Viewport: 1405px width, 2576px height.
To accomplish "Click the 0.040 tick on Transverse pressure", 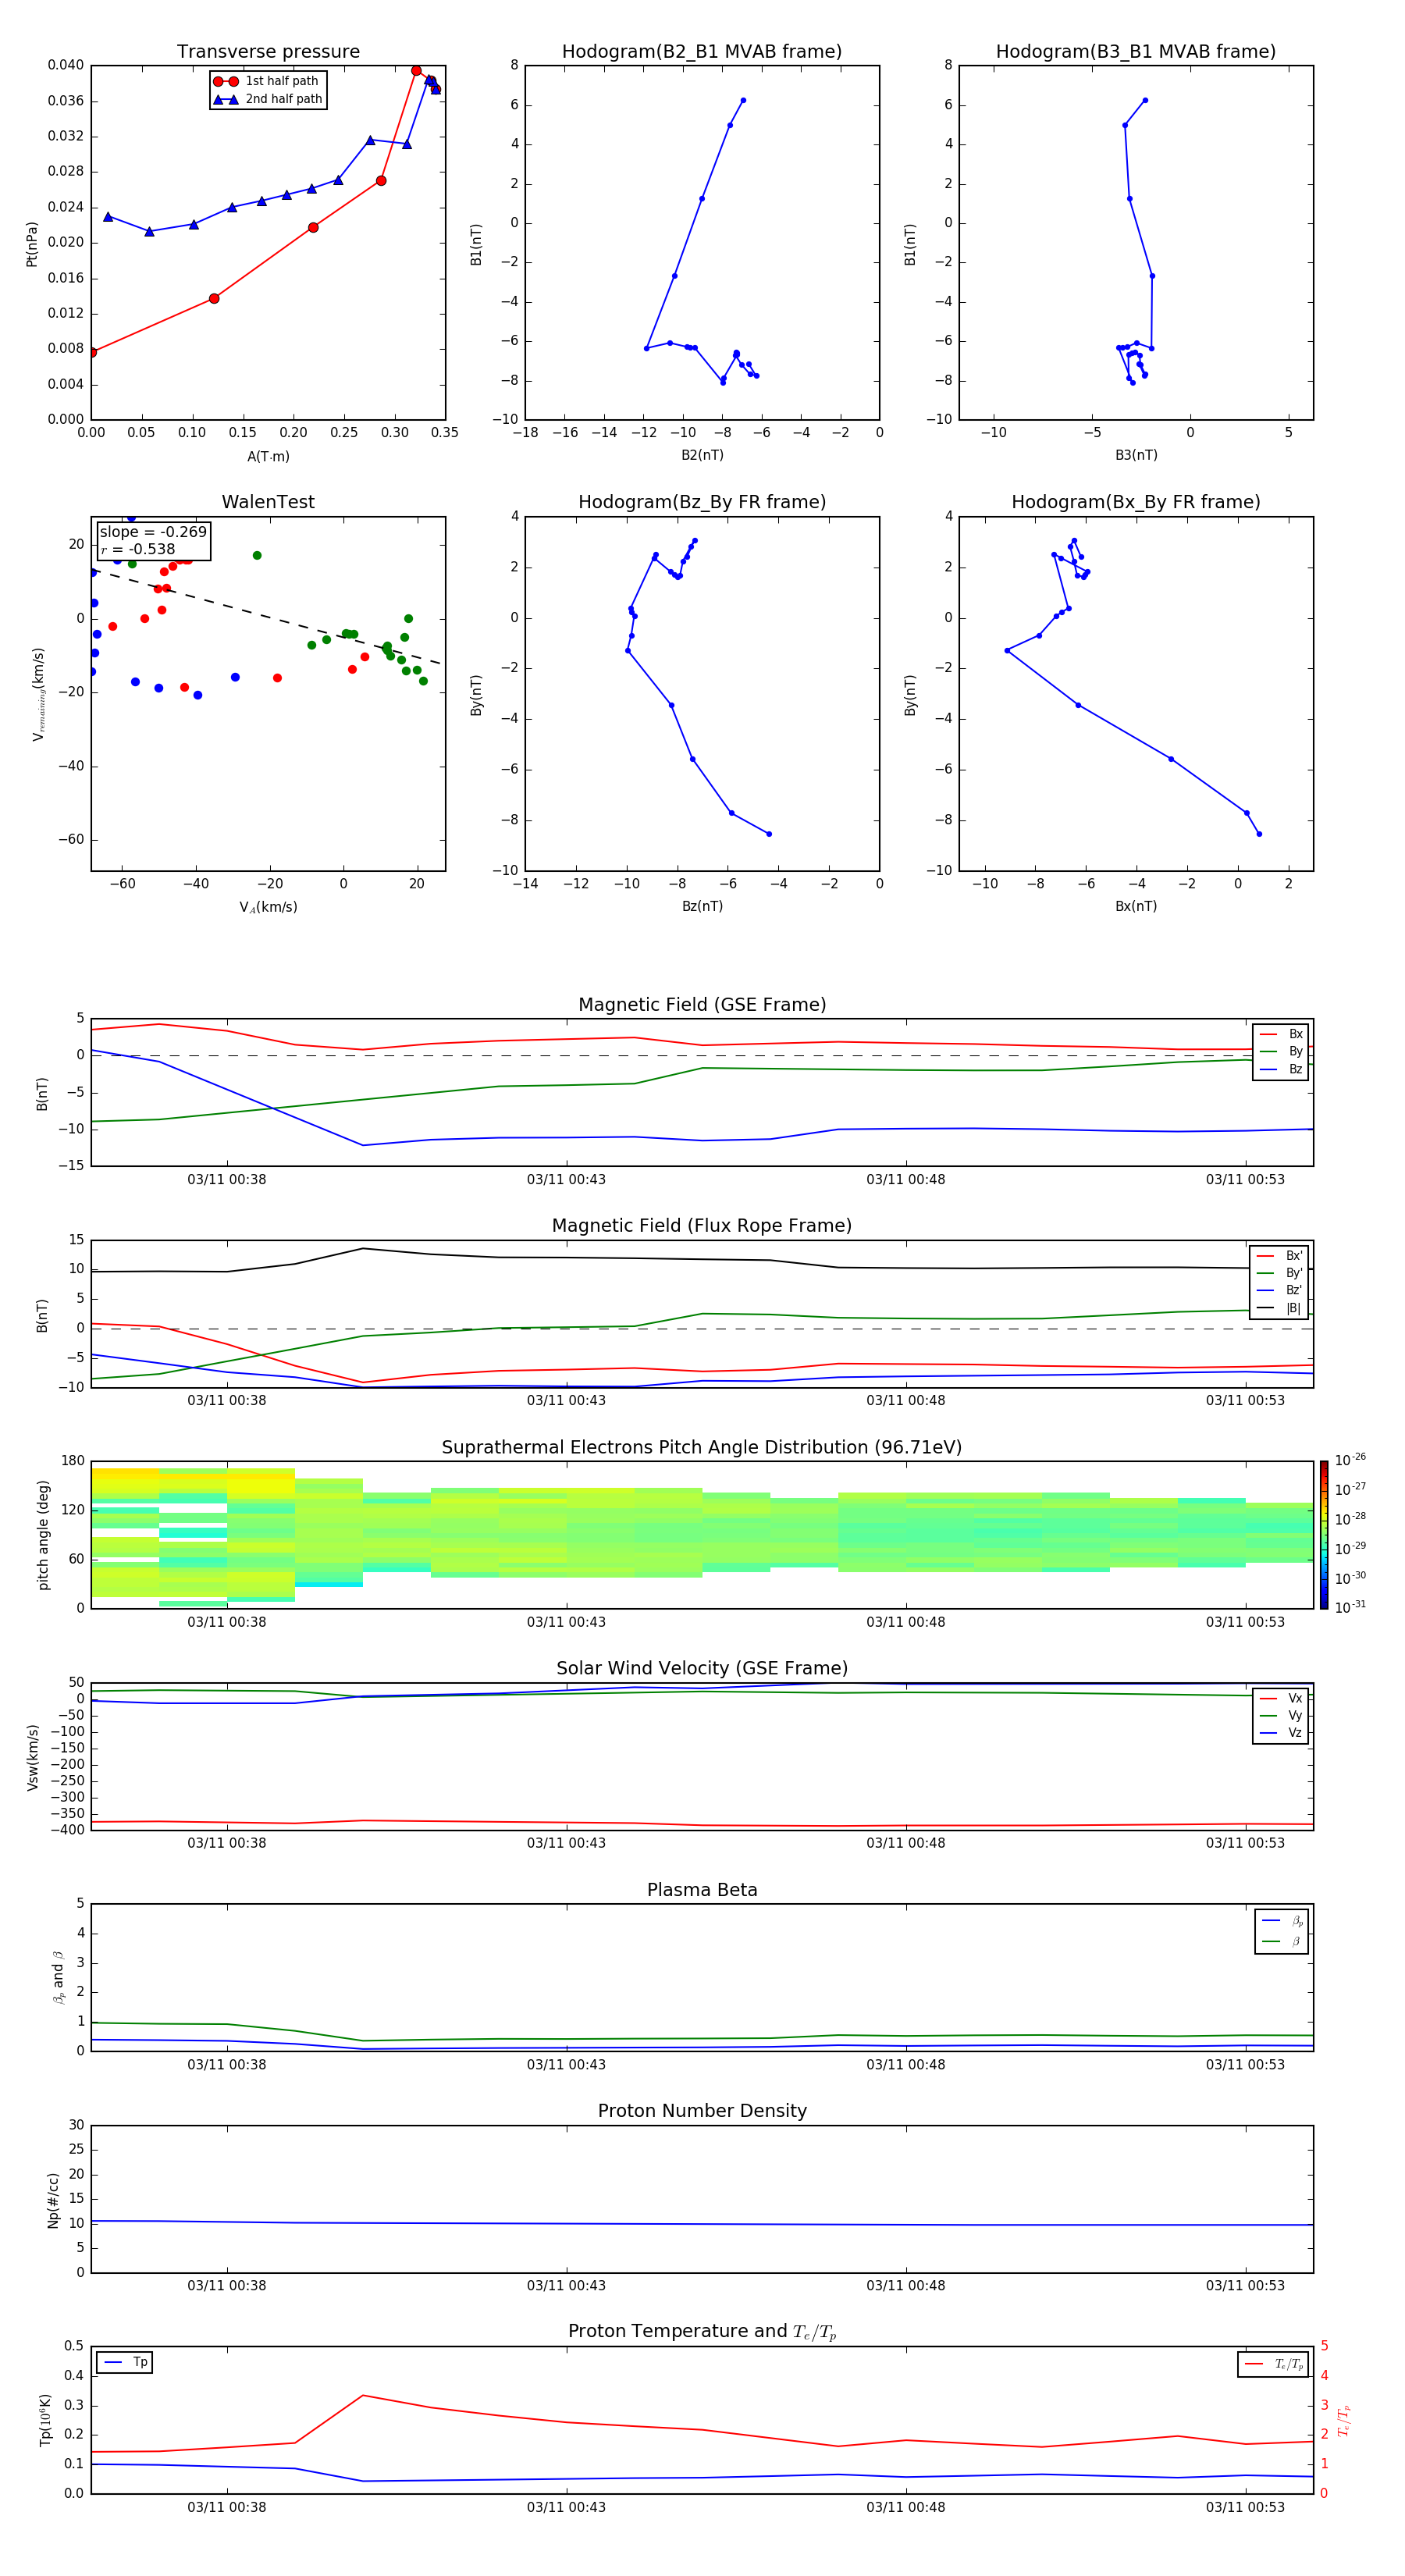I will click(66, 66).
